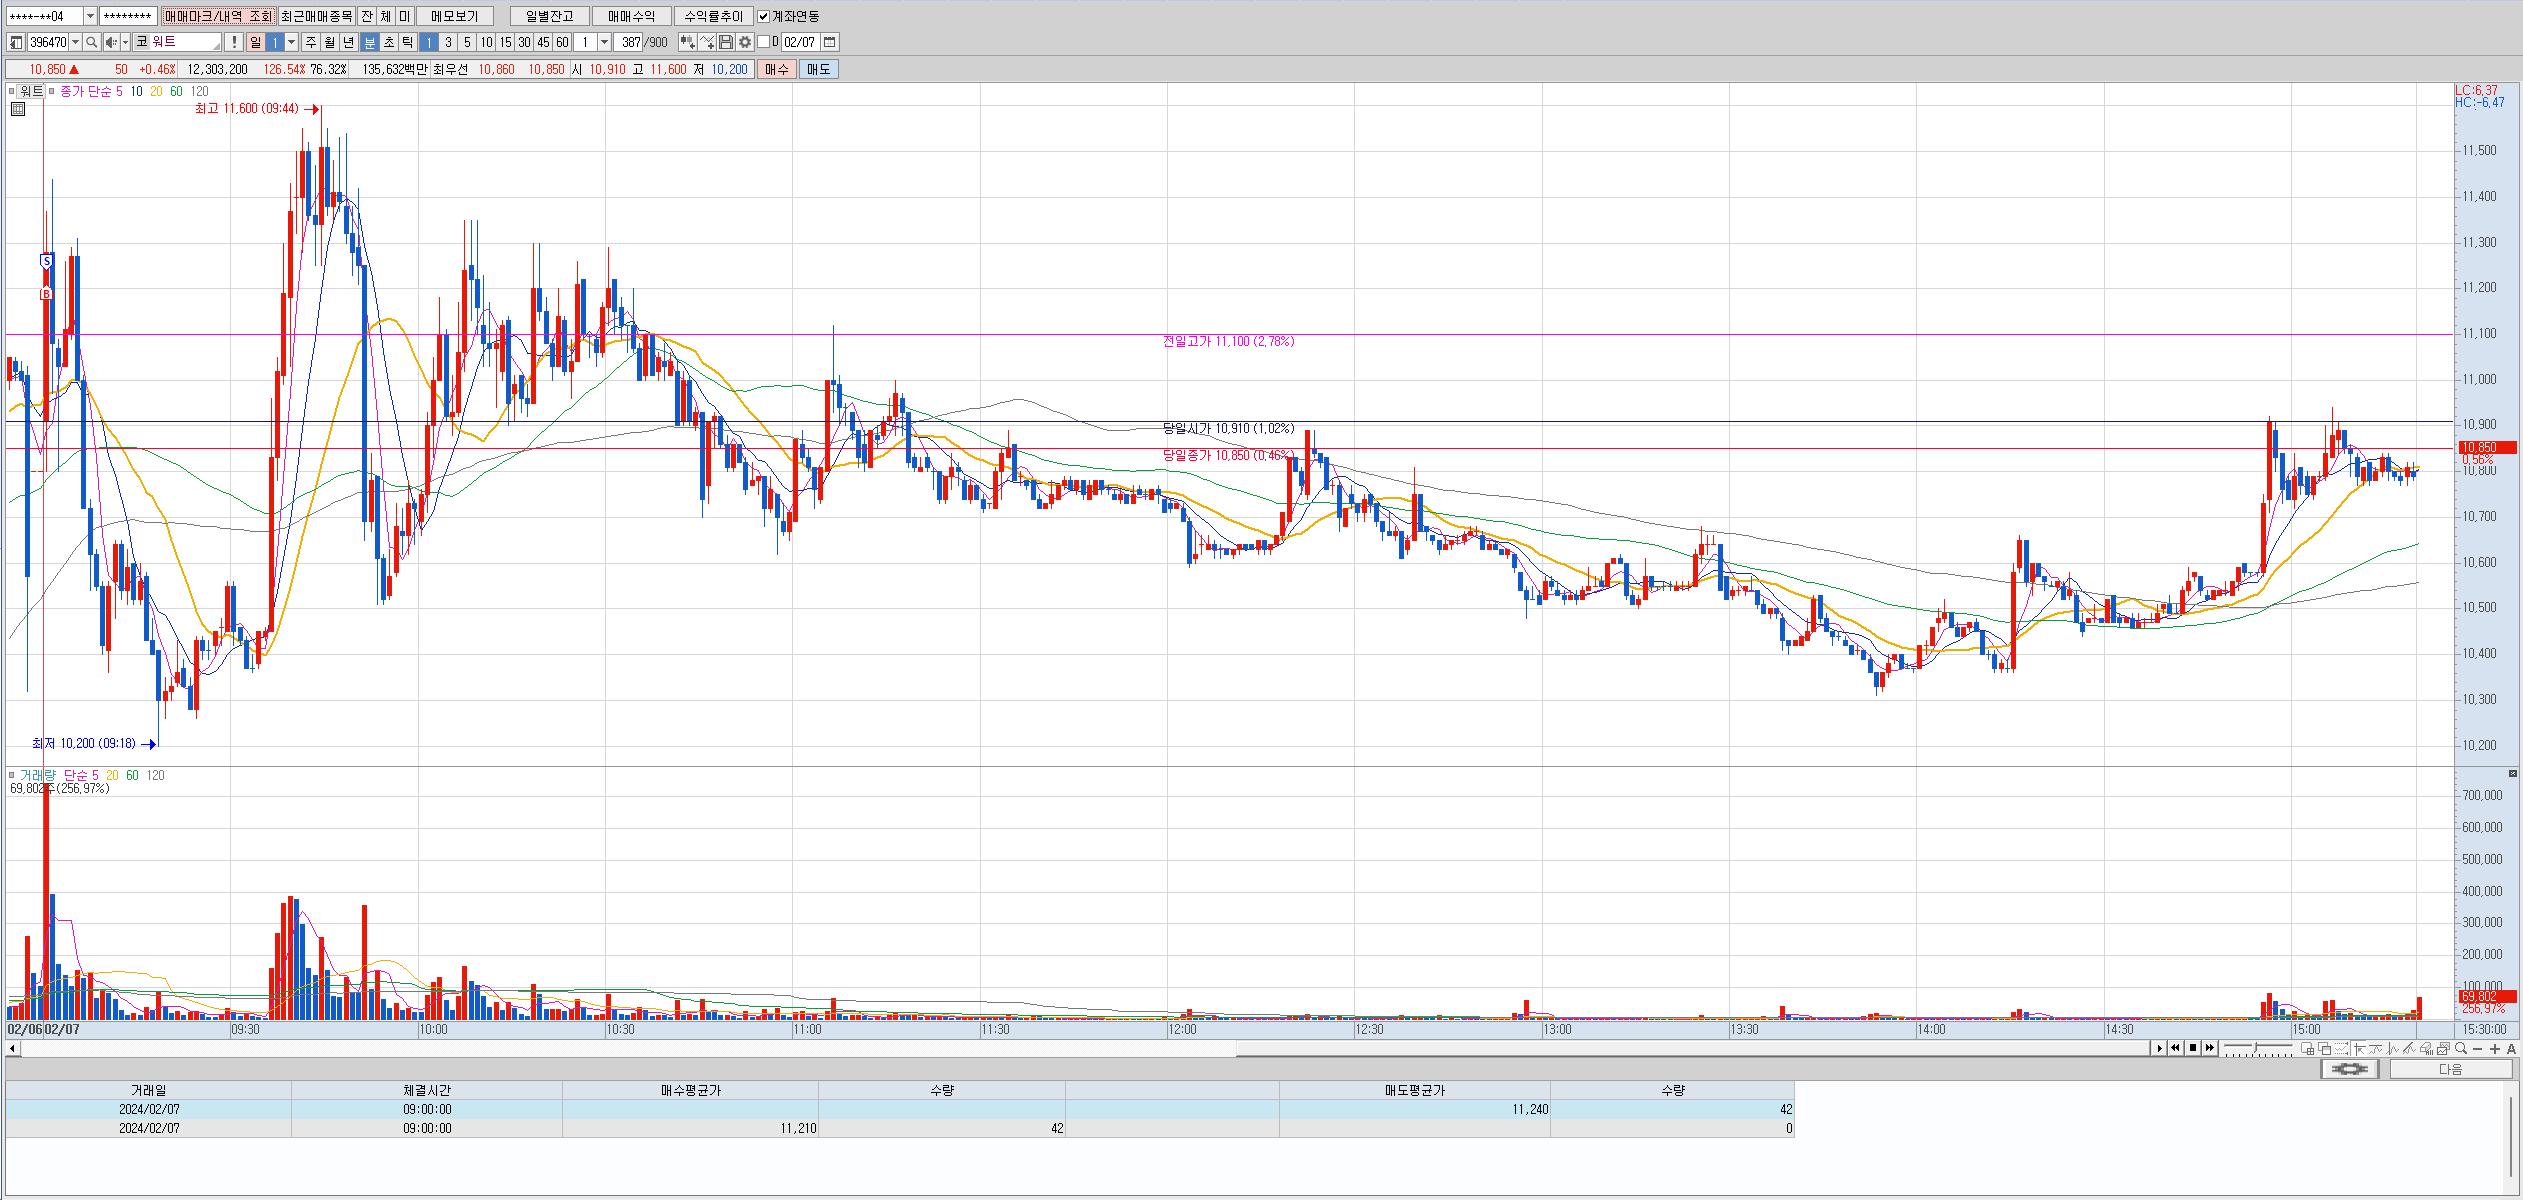Click the chart zoom slider below chart
The height and width of the screenshot is (1200, 2523).
click(x=2258, y=1048)
